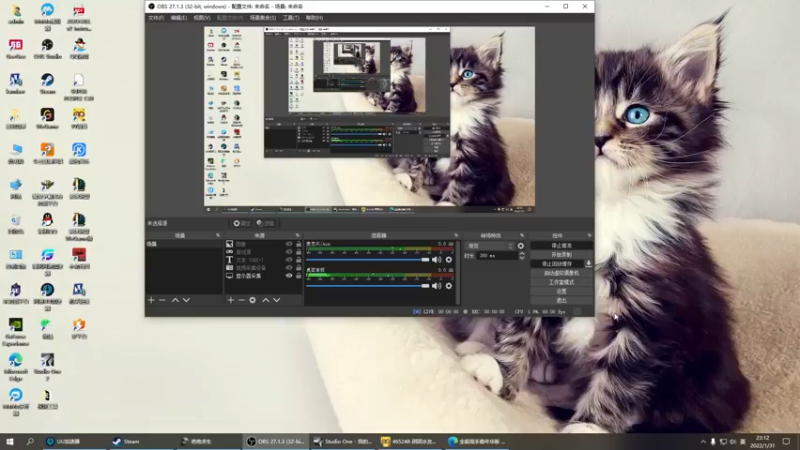Click the 停止回放缓存 button
The height and width of the screenshot is (450, 800).
tap(557, 264)
